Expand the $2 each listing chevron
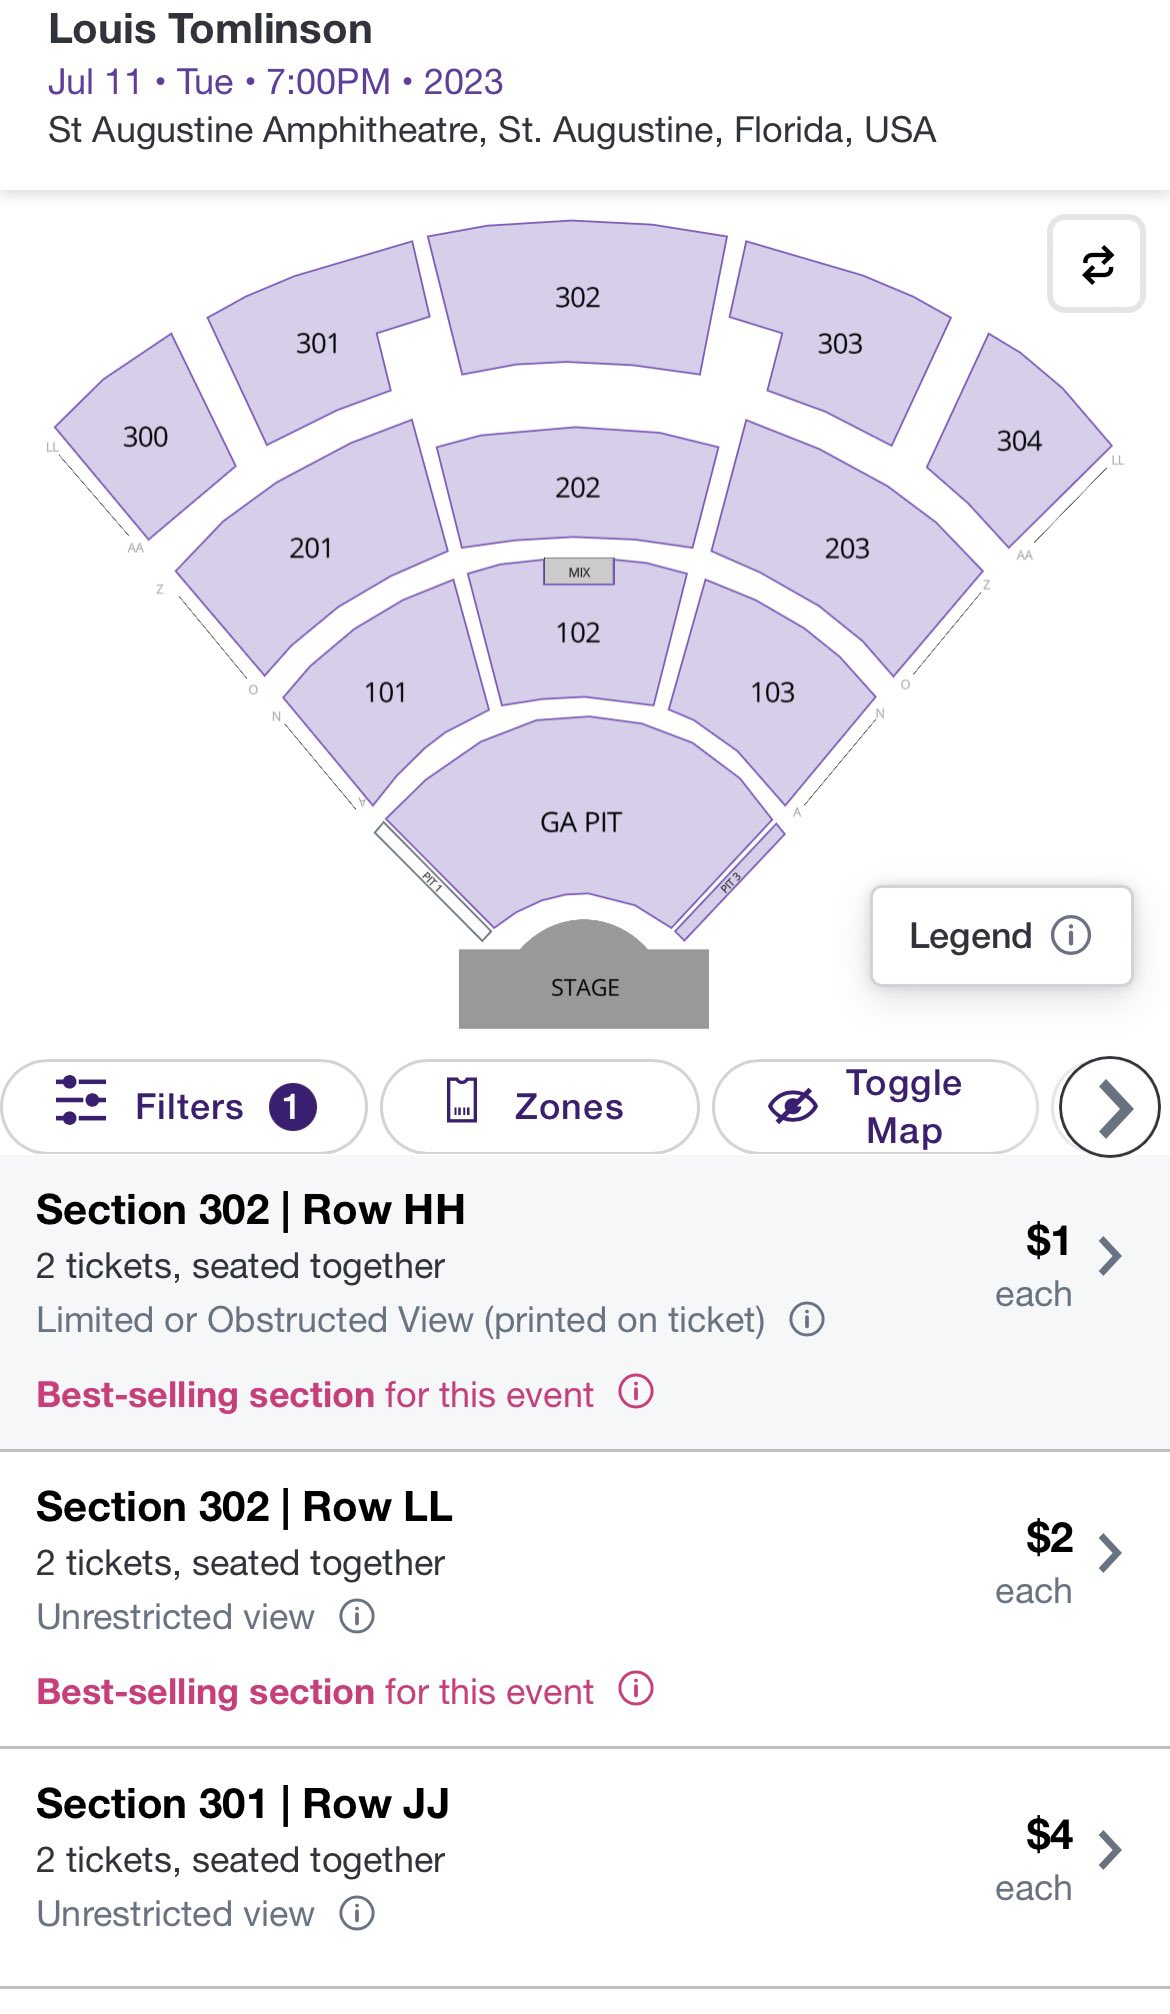 [x=1110, y=1552]
